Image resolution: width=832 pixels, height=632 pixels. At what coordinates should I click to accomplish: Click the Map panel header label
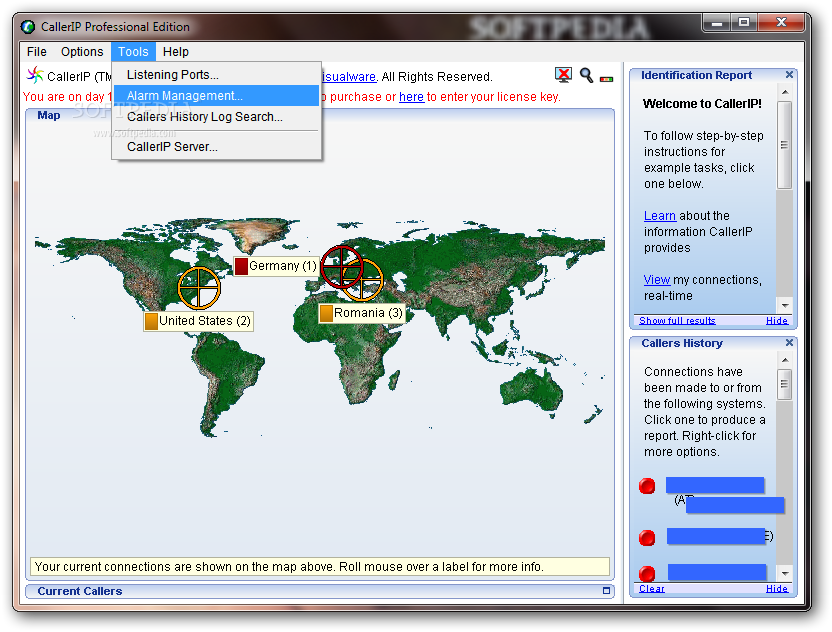49,115
